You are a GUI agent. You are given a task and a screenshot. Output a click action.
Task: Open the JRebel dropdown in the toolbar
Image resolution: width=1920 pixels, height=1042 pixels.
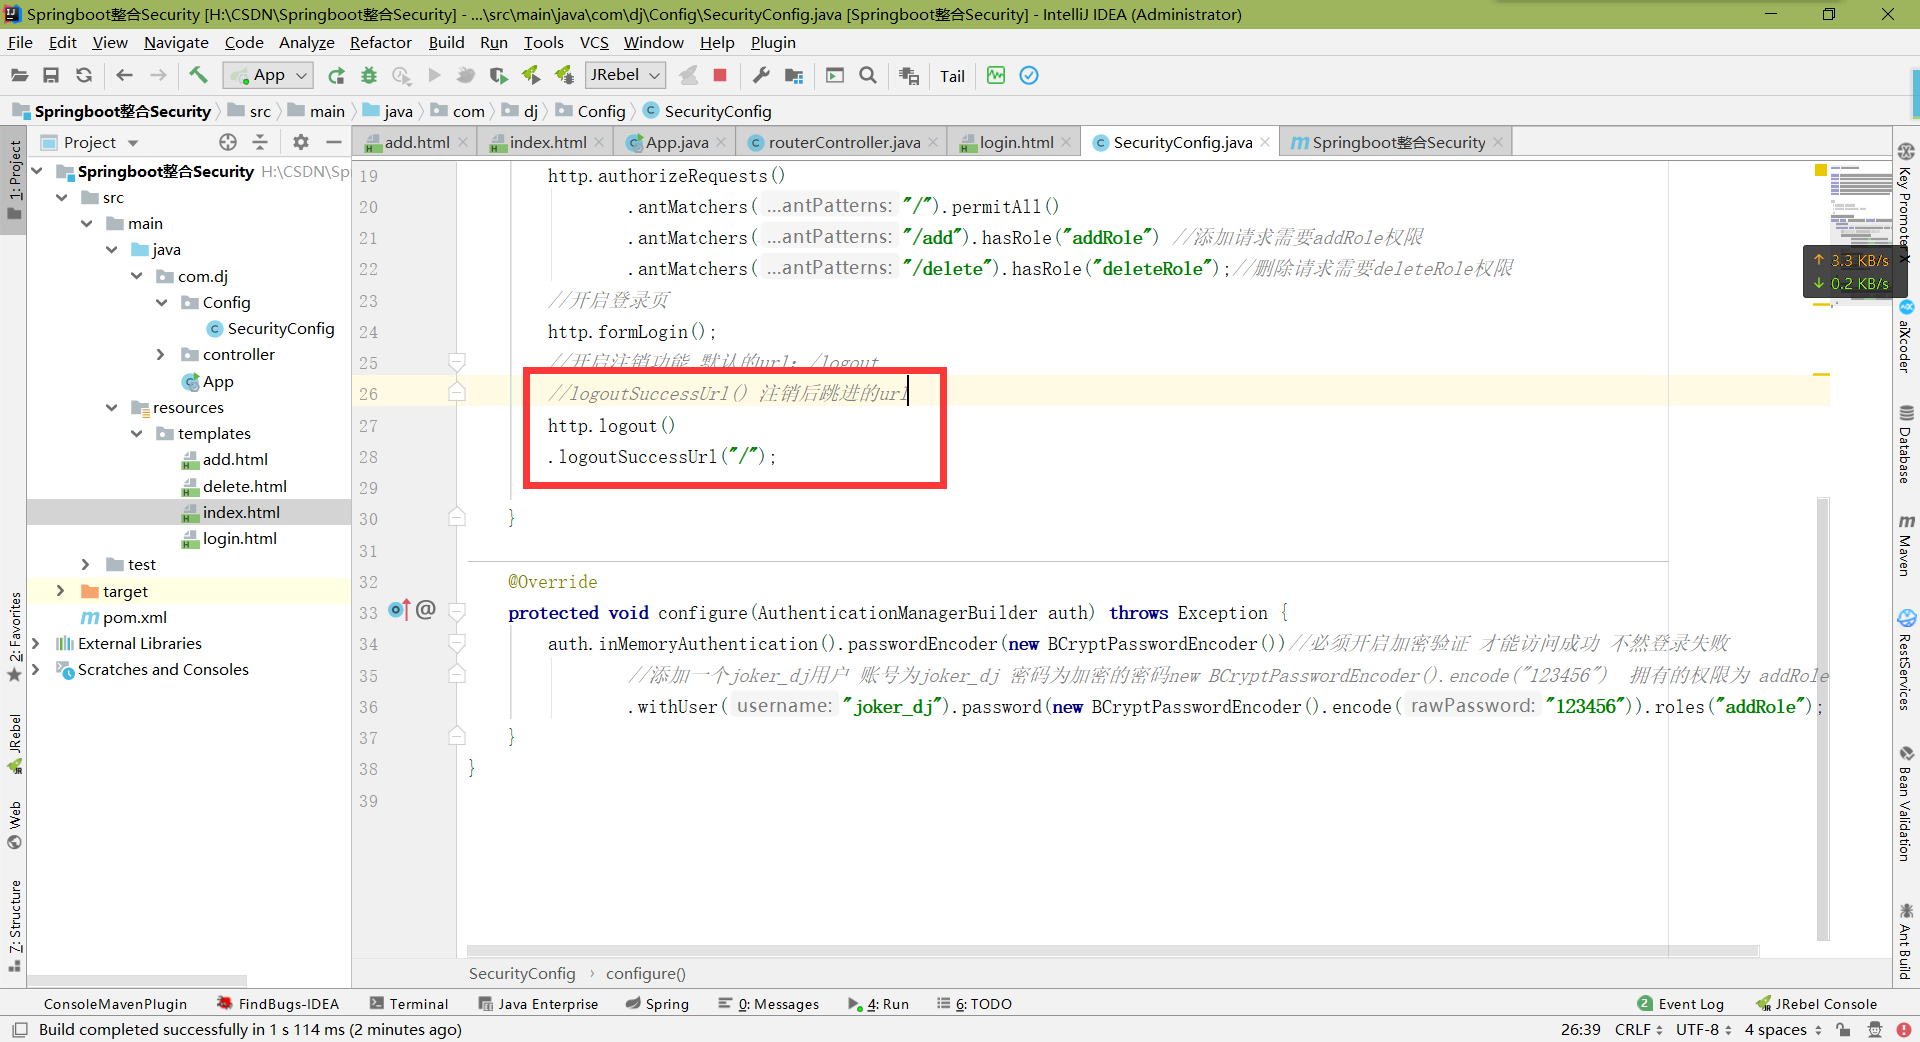click(625, 75)
